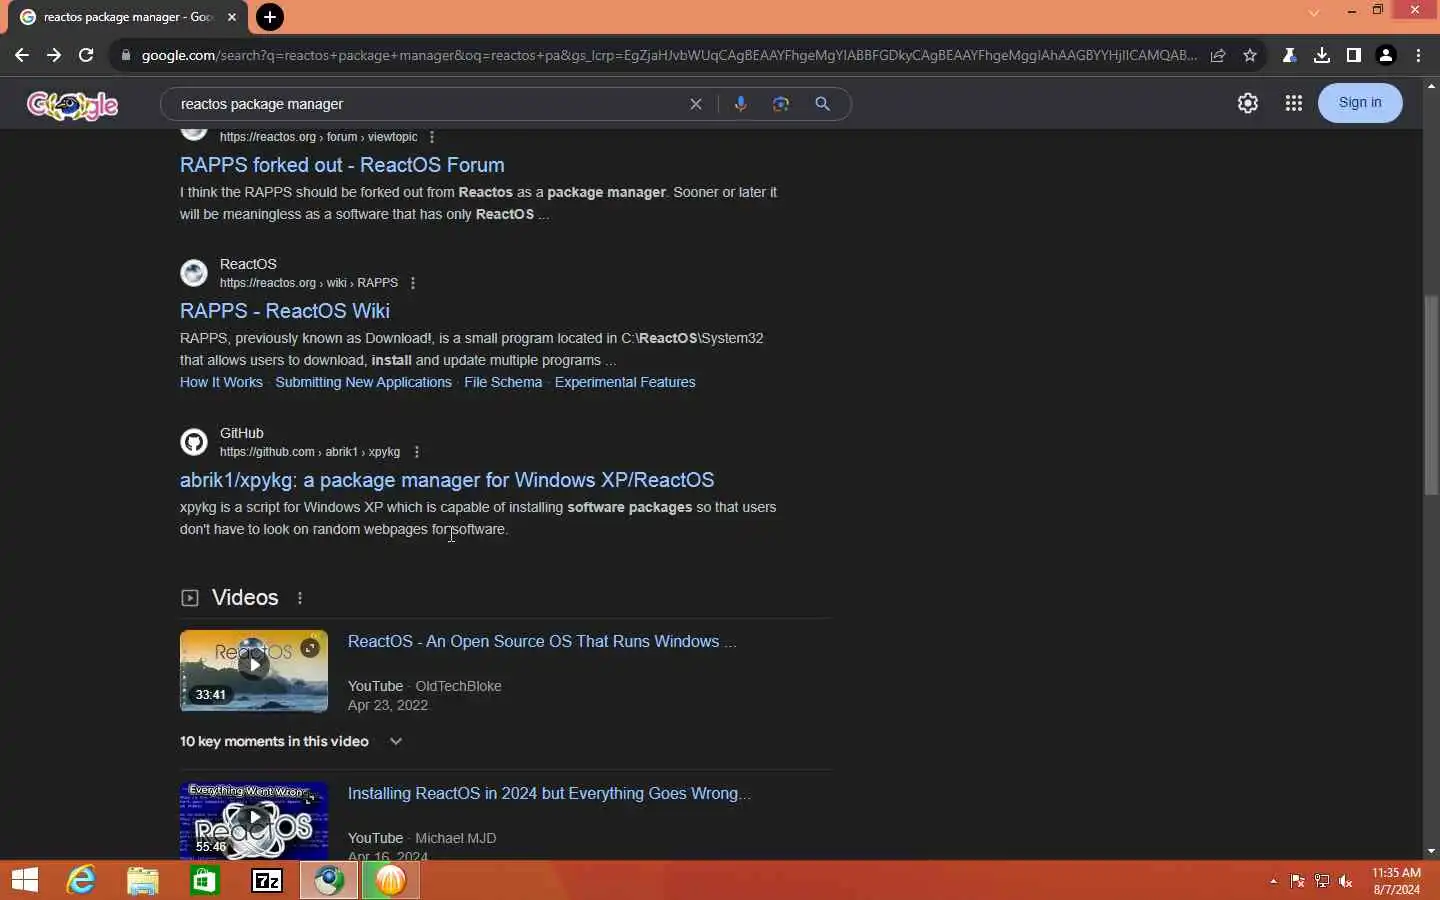The height and width of the screenshot is (900, 1440).
Task: Click scrollbar down arrow
Action: coord(1431,851)
